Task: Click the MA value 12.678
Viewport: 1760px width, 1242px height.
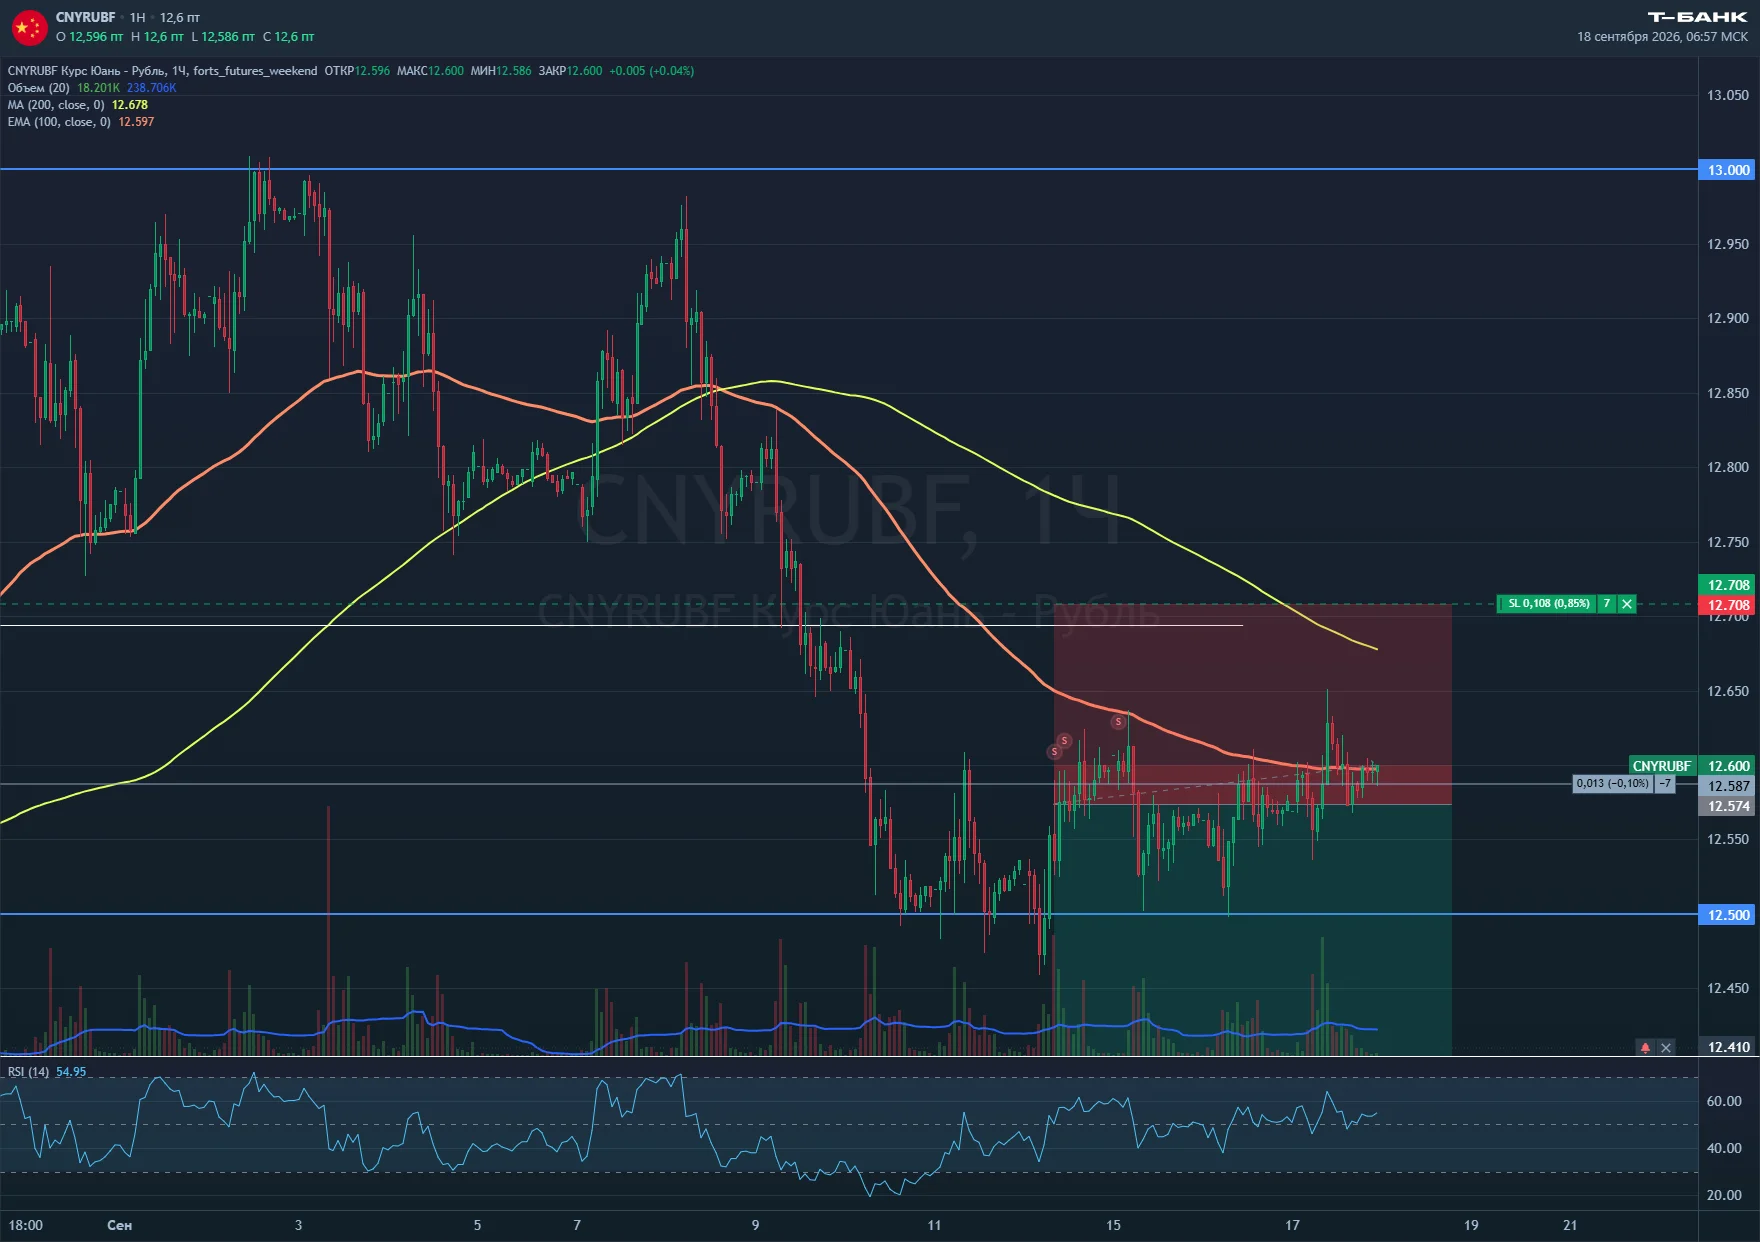Action: pyautogui.click(x=130, y=105)
